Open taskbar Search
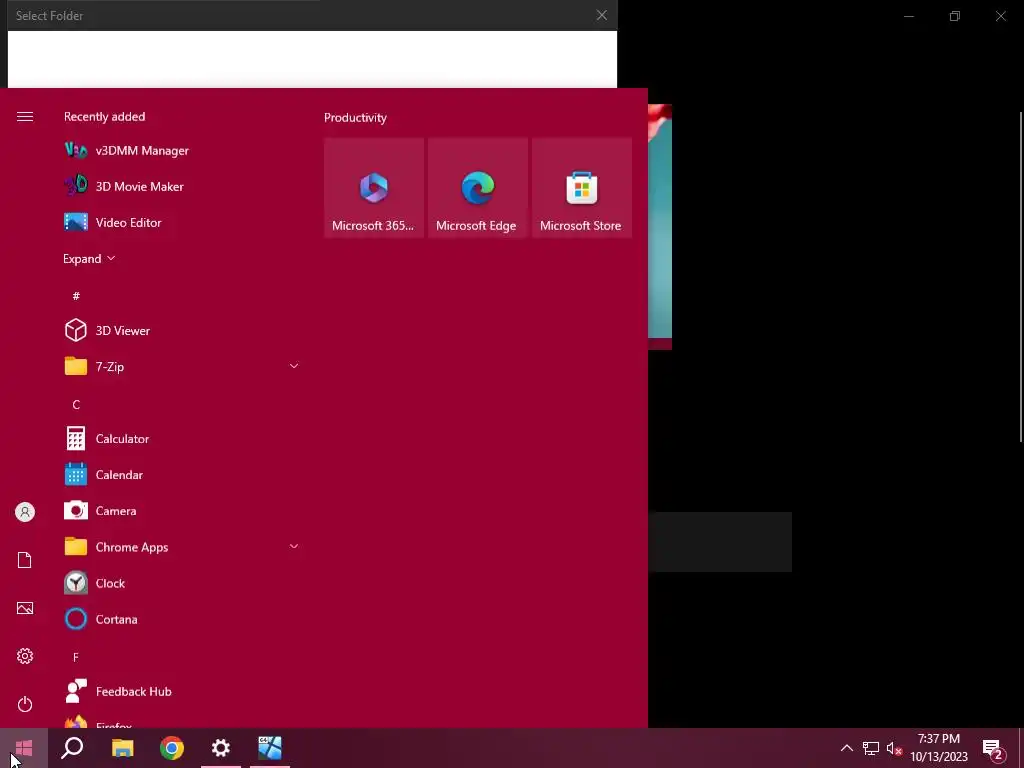1024x768 pixels. pyautogui.click(x=72, y=748)
